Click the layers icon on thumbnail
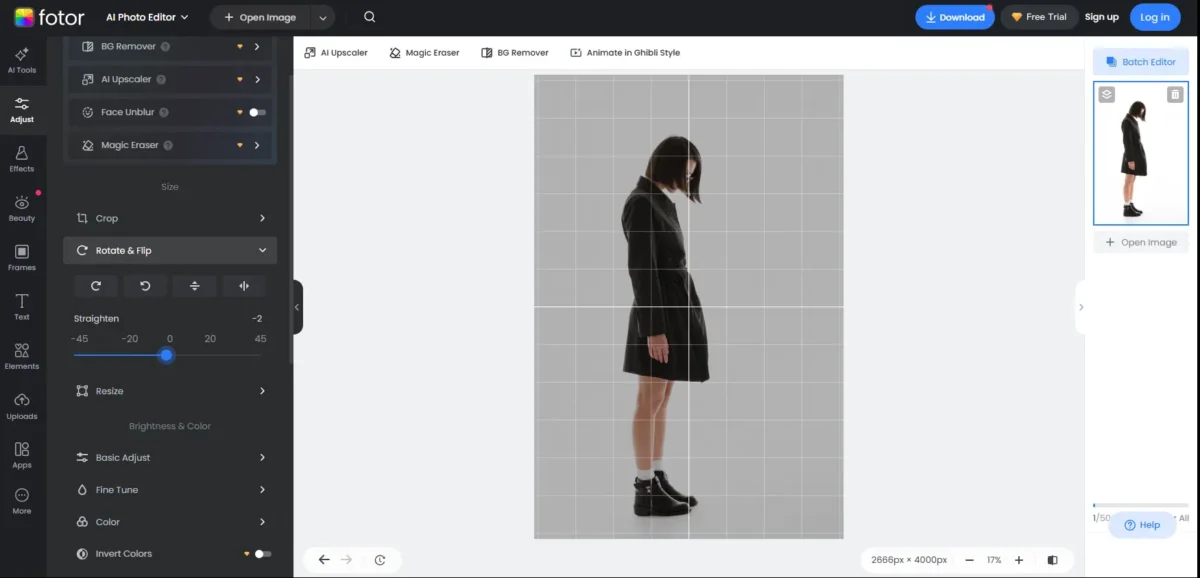Screen dimensions: 1200x578 (1107, 94)
